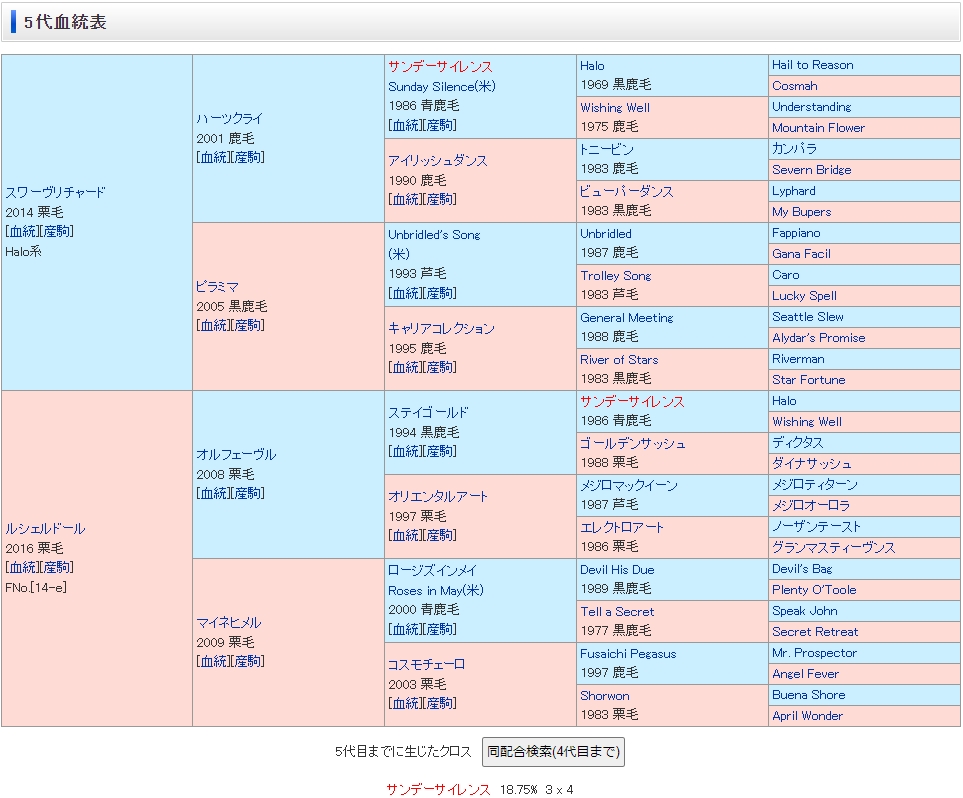Select the オルフェーヴル name link

pos(236,454)
